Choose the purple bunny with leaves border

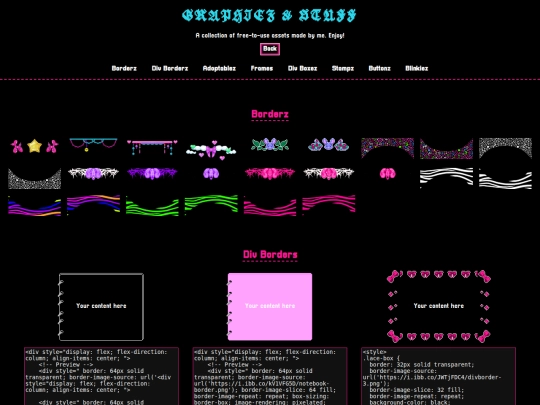pos(270,145)
